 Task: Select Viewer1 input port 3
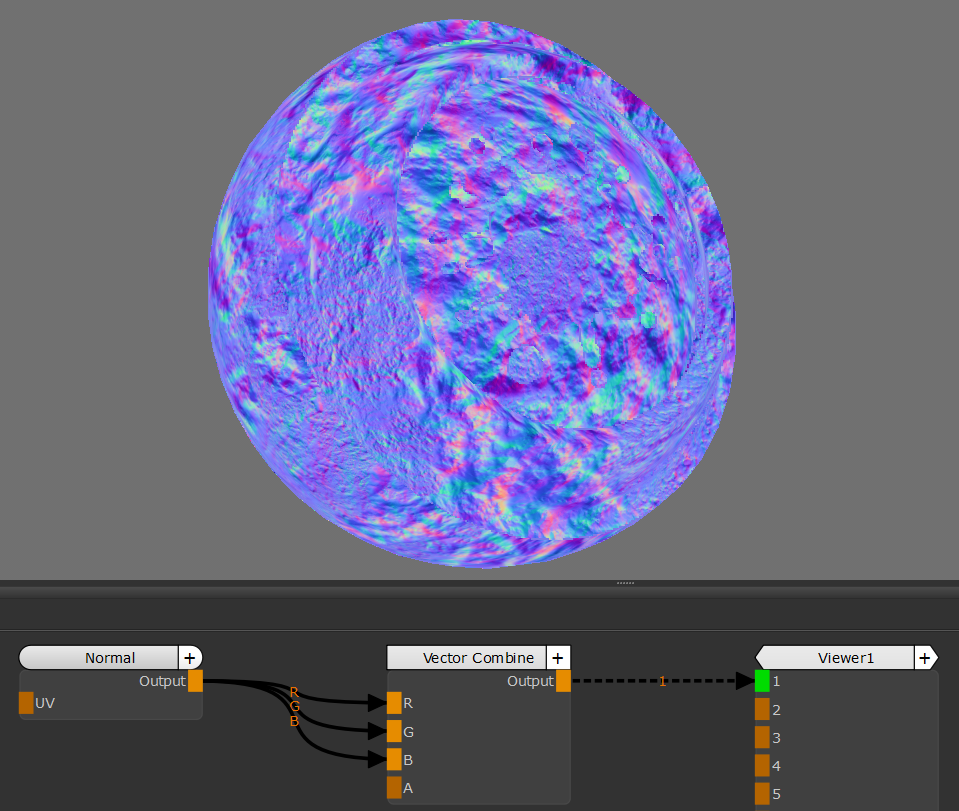(762, 737)
